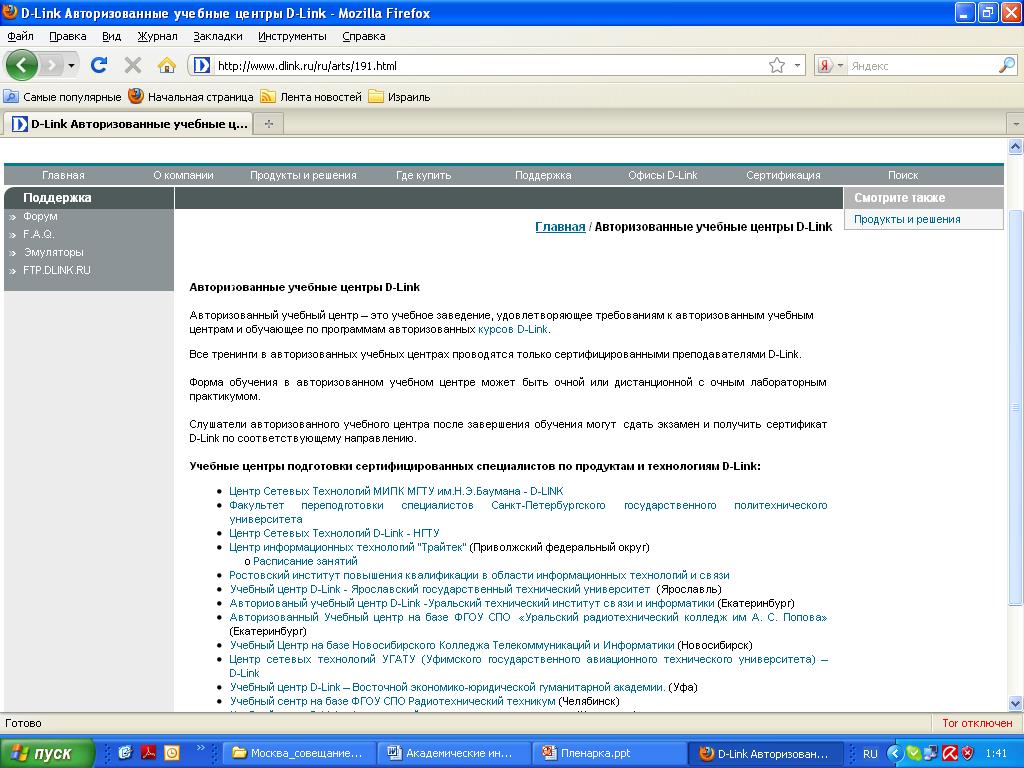Viewport: 1024px width, 768px height.
Task: Click the vertical scrollbar thumb
Action: point(1016,408)
